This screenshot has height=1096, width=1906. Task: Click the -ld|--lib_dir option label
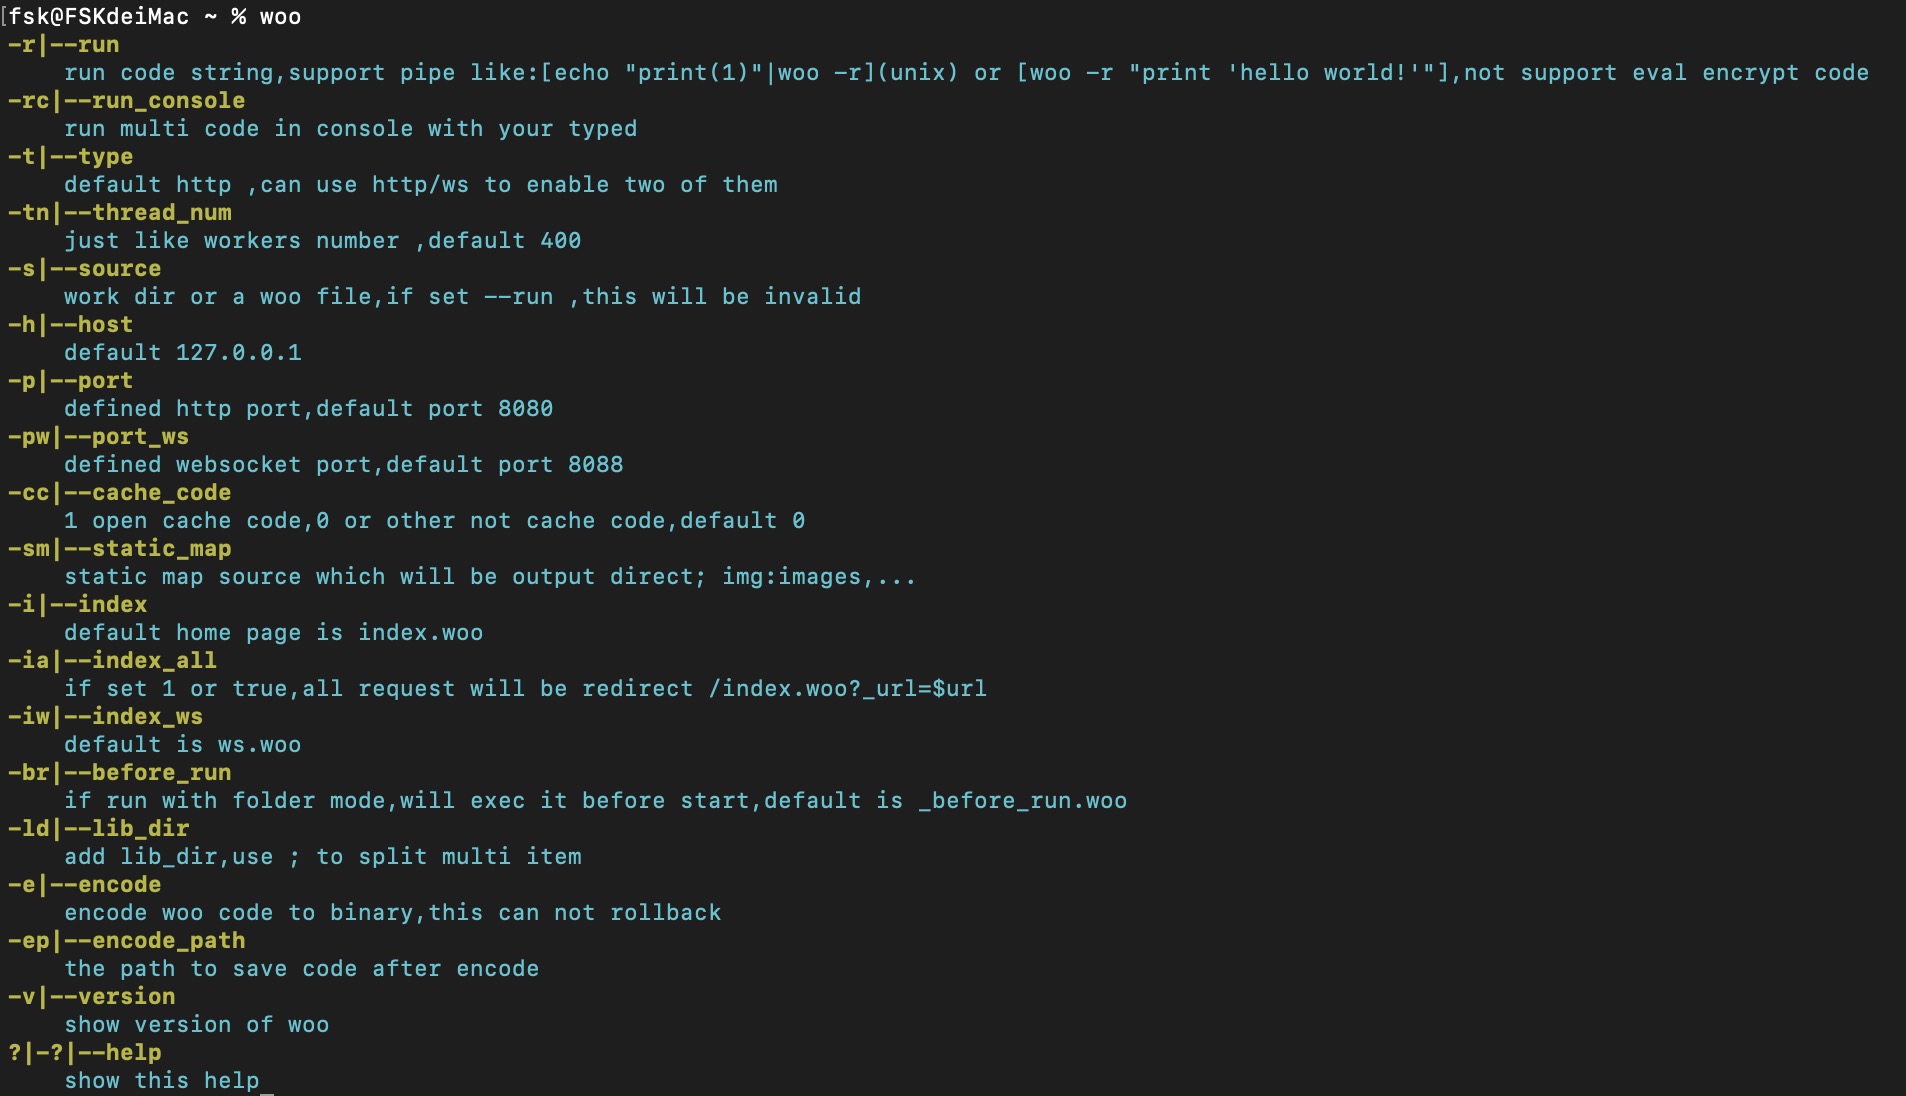[98, 829]
